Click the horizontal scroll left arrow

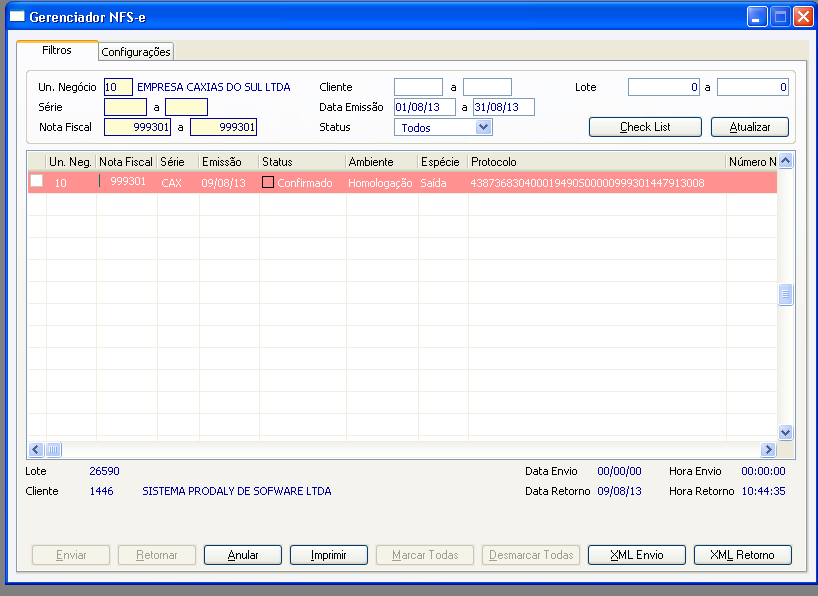(x=35, y=449)
